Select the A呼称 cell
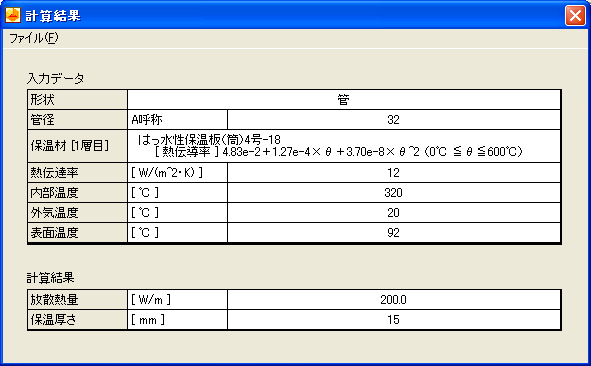The width and height of the screenshot is (591, 366). coord(178,120)
